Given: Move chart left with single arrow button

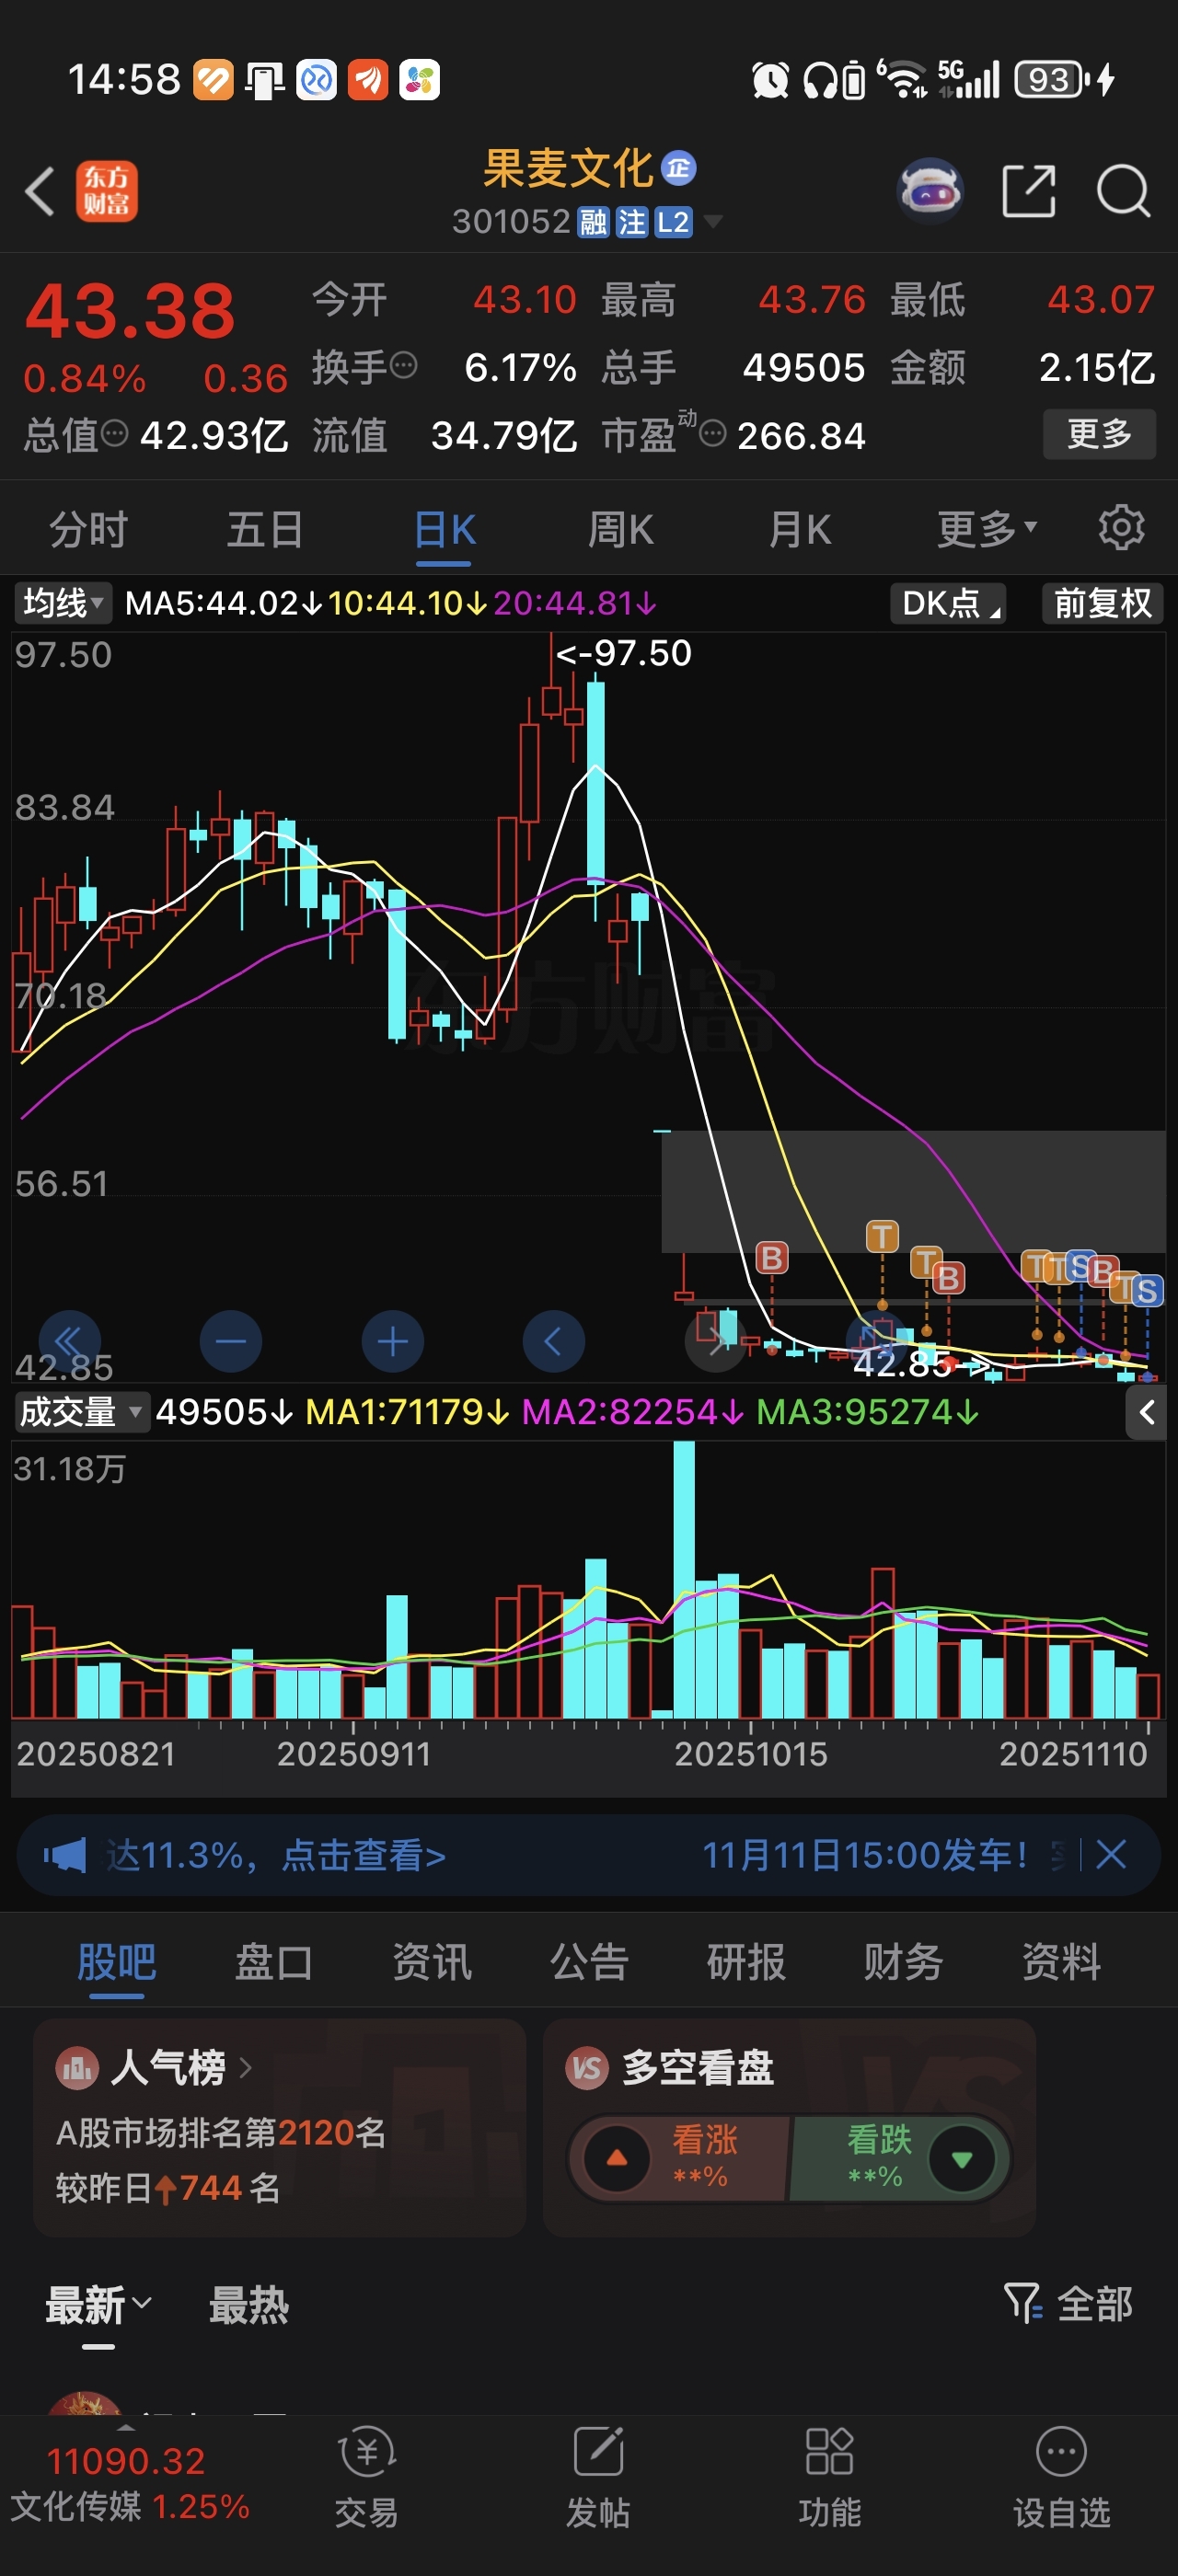Looking at the screenshot, I should (x=553, y=1341).
